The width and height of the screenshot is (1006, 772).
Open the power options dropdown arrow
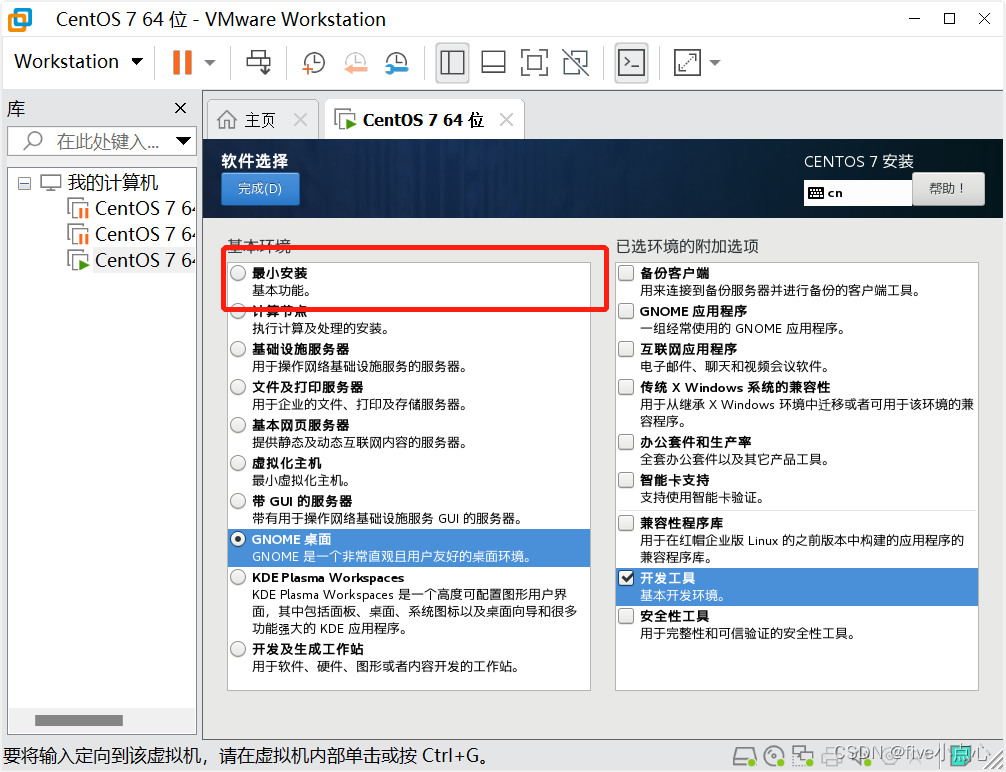click(x=210, y=62)
